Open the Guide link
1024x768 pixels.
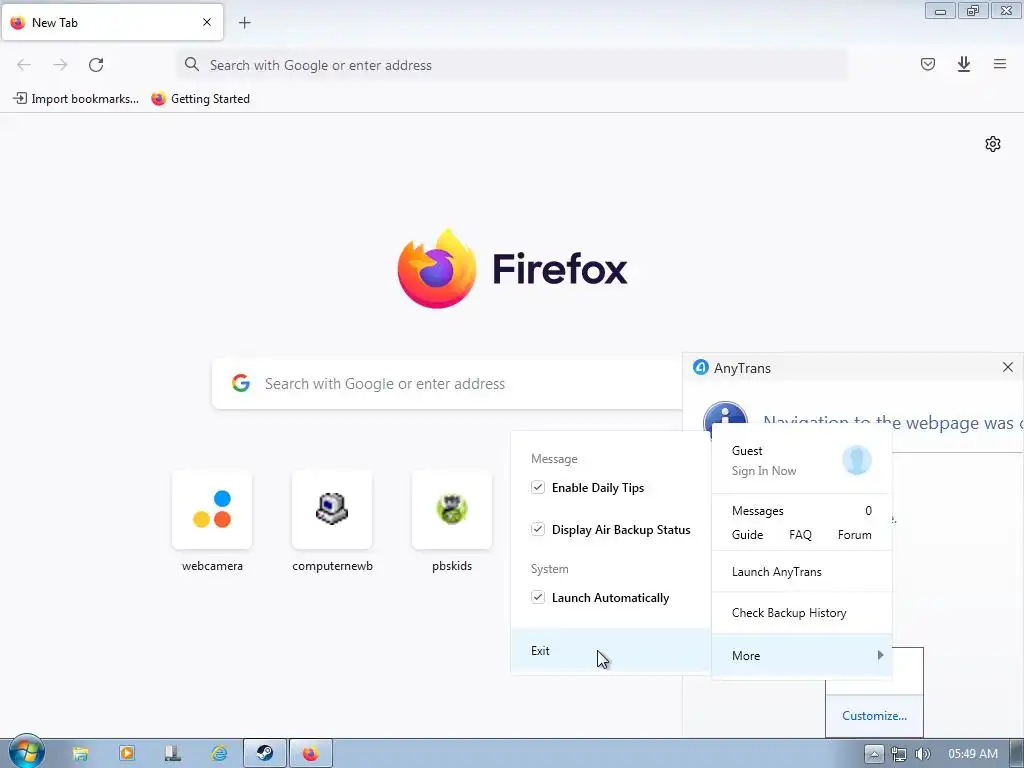[747, 535]
